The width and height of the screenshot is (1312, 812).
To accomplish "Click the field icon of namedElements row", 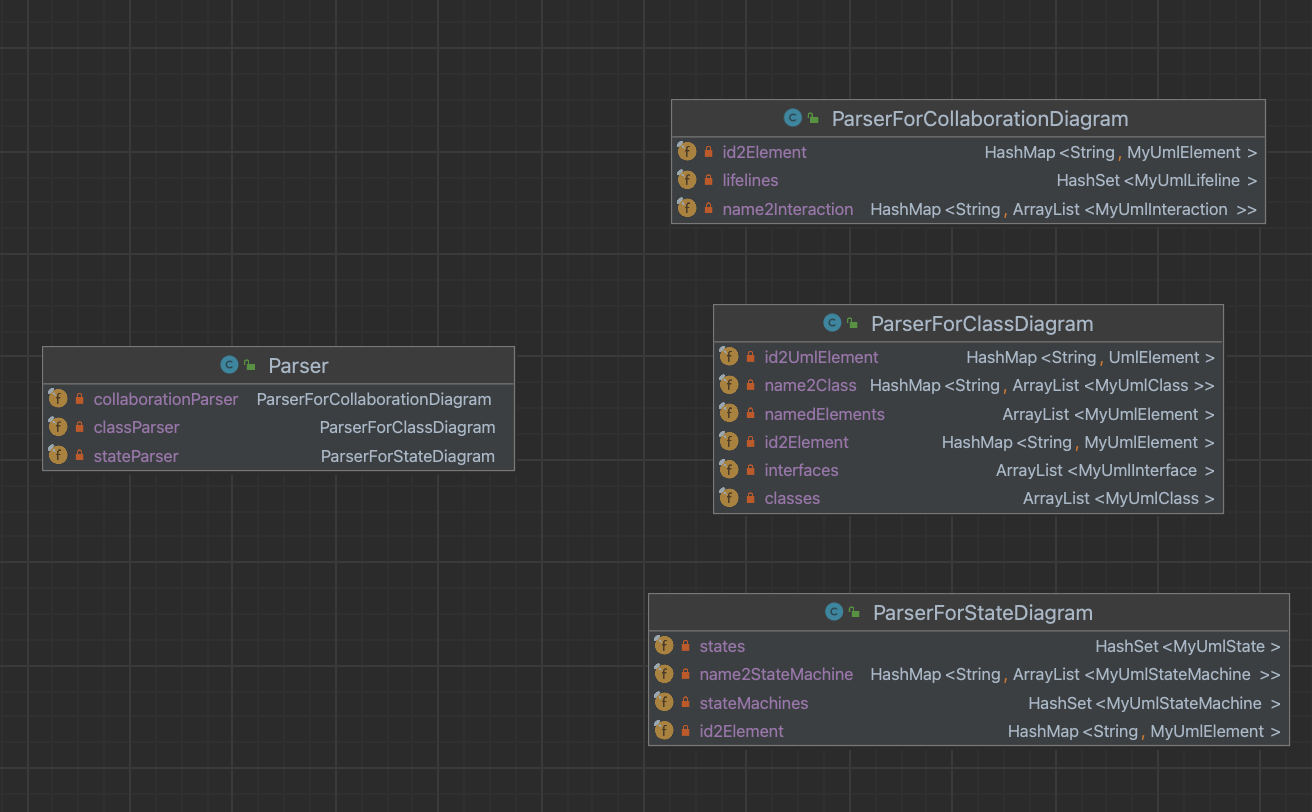I will 729,413.
